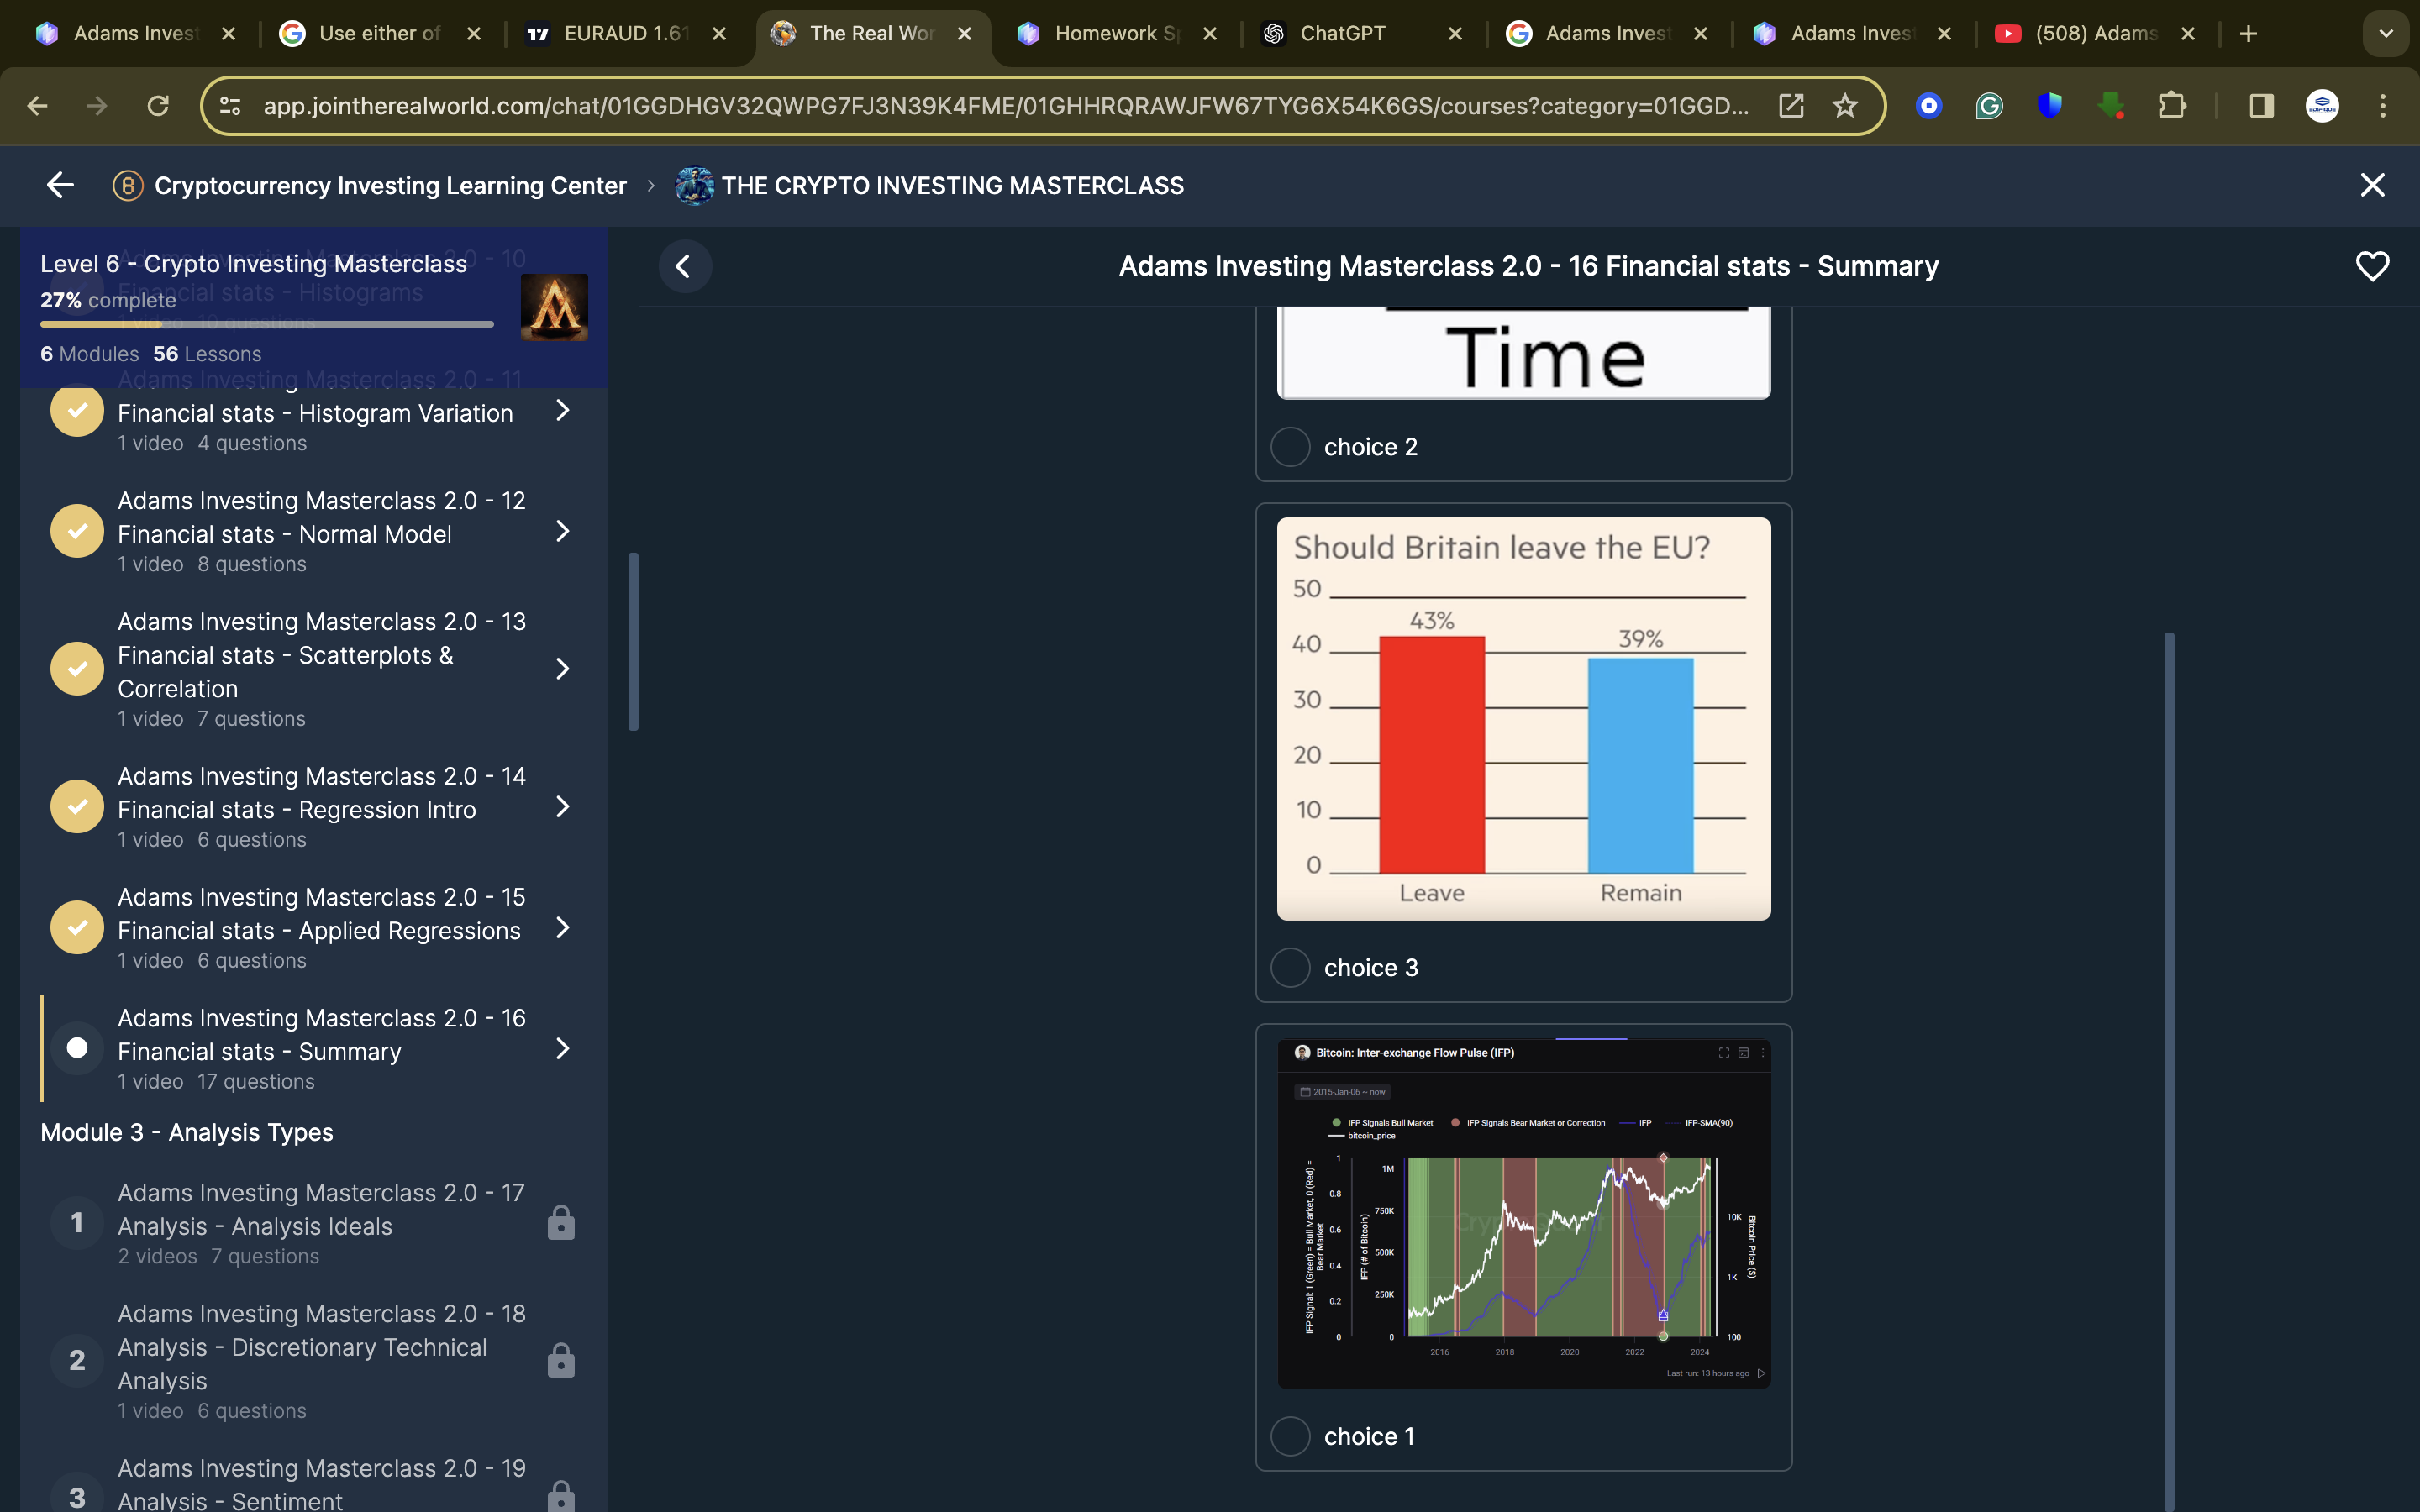The width and height of the screenshot is (2420, 1512).
Task: Click completed checkmark for Scatterplots & Correlation
Action: click(77, 669)
